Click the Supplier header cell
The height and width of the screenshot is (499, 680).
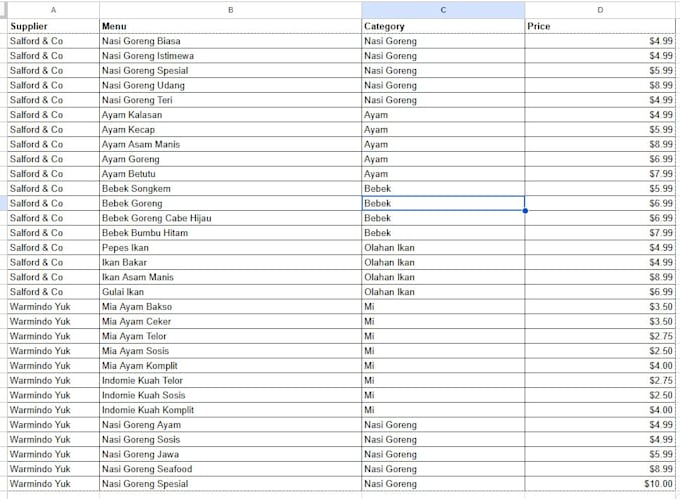coord(53,26)
